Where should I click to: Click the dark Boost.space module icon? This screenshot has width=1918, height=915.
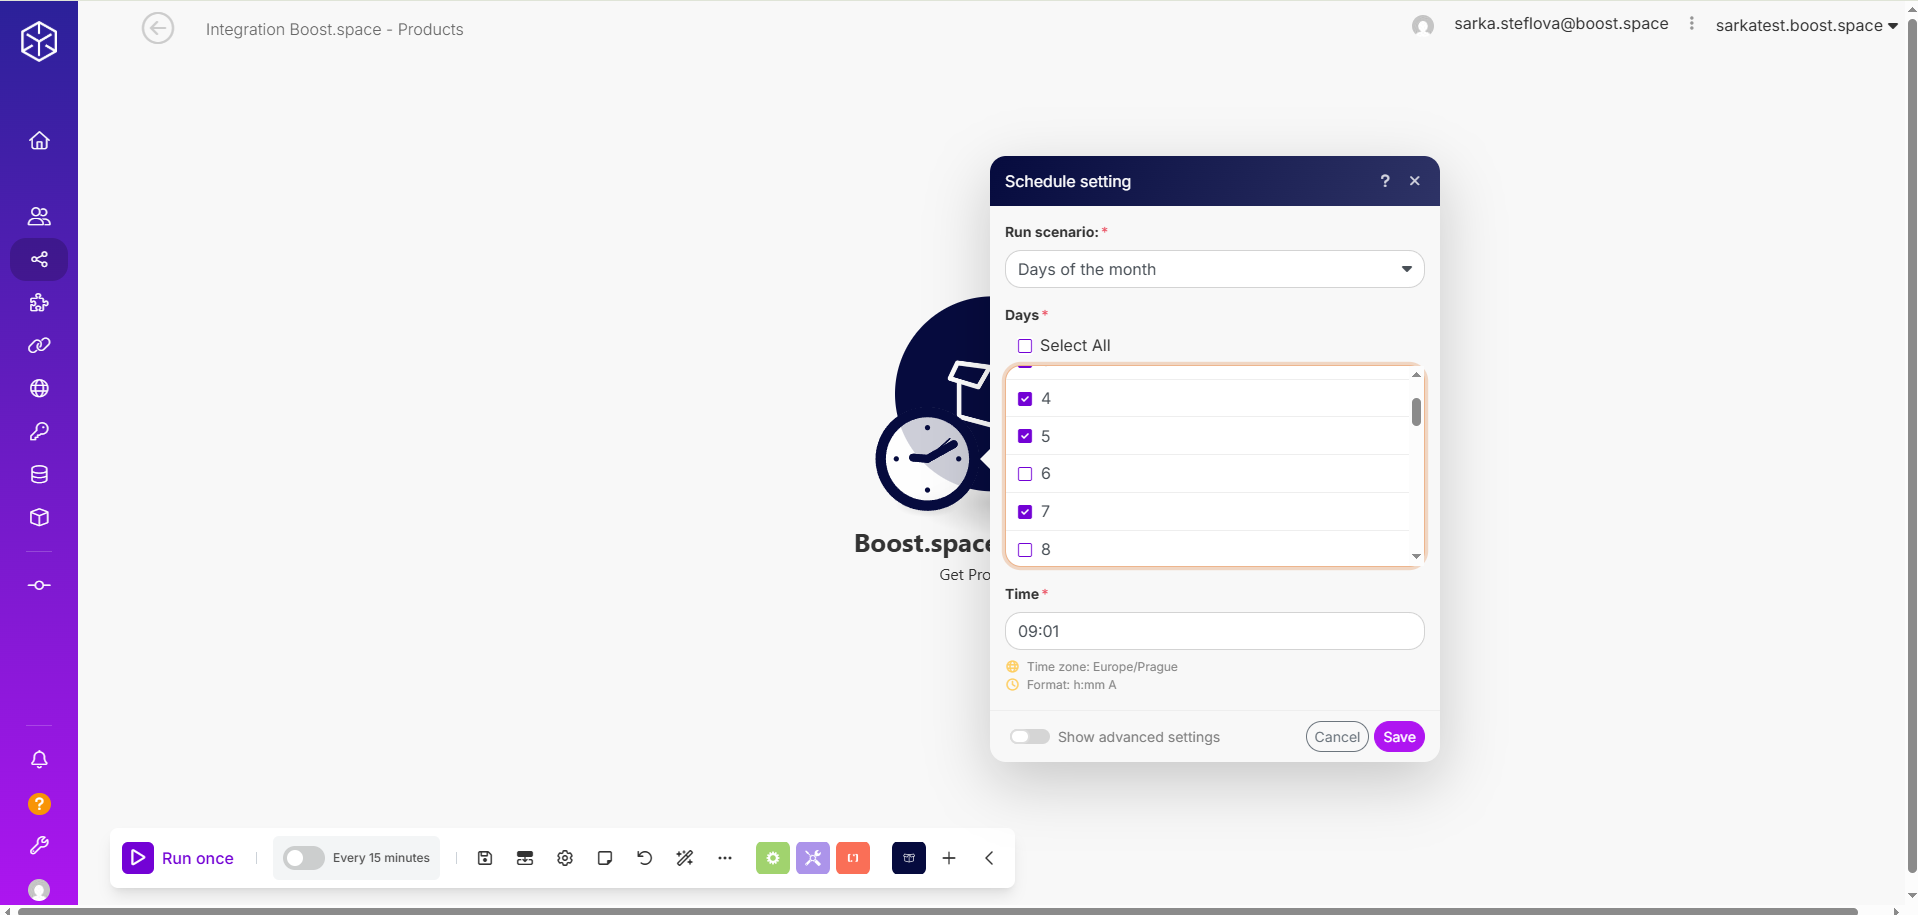[x=909, y=858]
